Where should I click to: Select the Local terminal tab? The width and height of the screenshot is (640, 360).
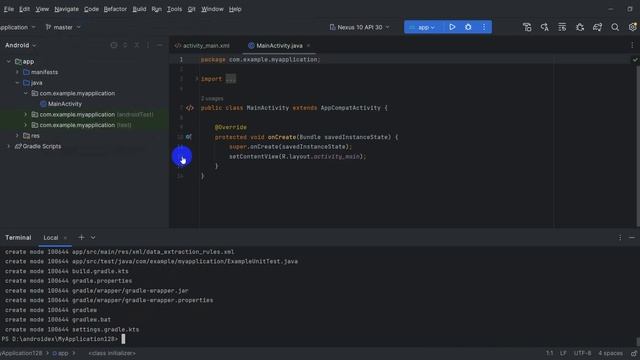[x=51, y=238]
